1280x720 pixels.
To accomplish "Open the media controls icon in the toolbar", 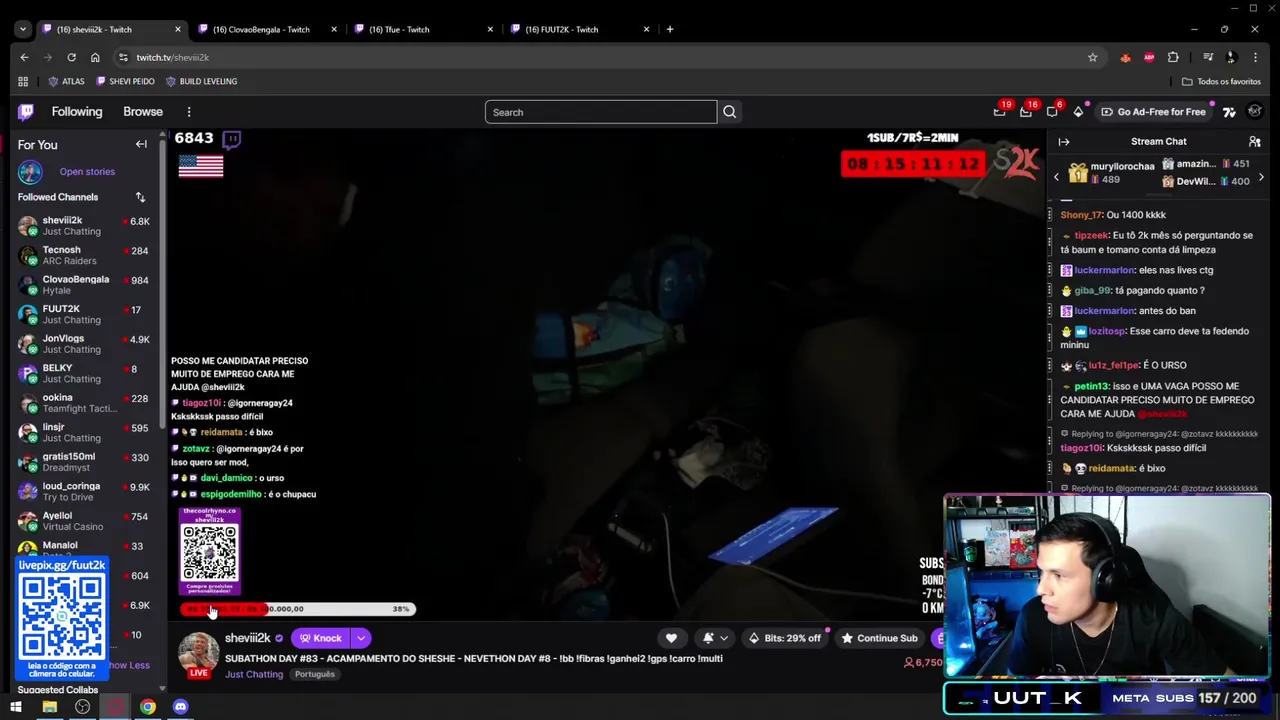I will point(1208,57).
